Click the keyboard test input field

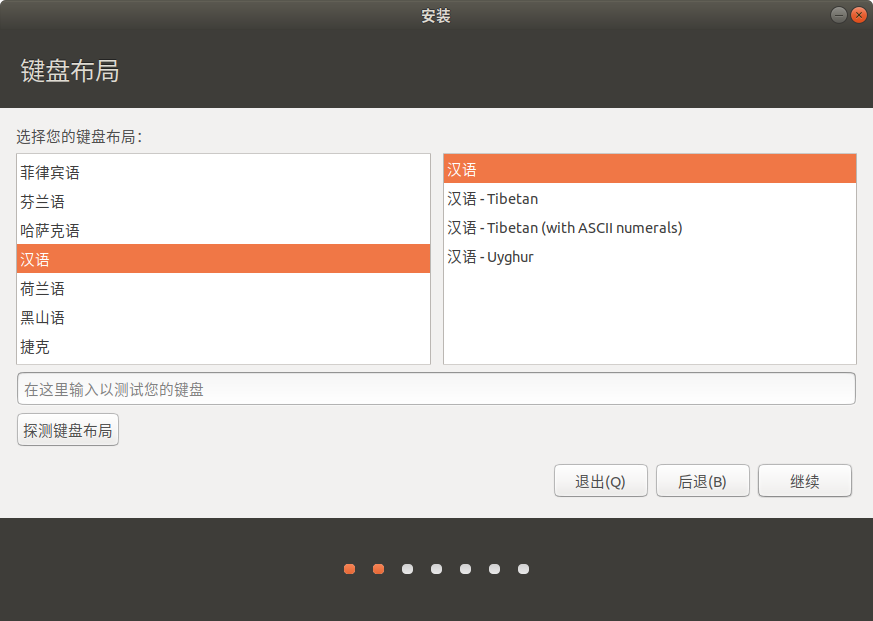tap(436, 389)
